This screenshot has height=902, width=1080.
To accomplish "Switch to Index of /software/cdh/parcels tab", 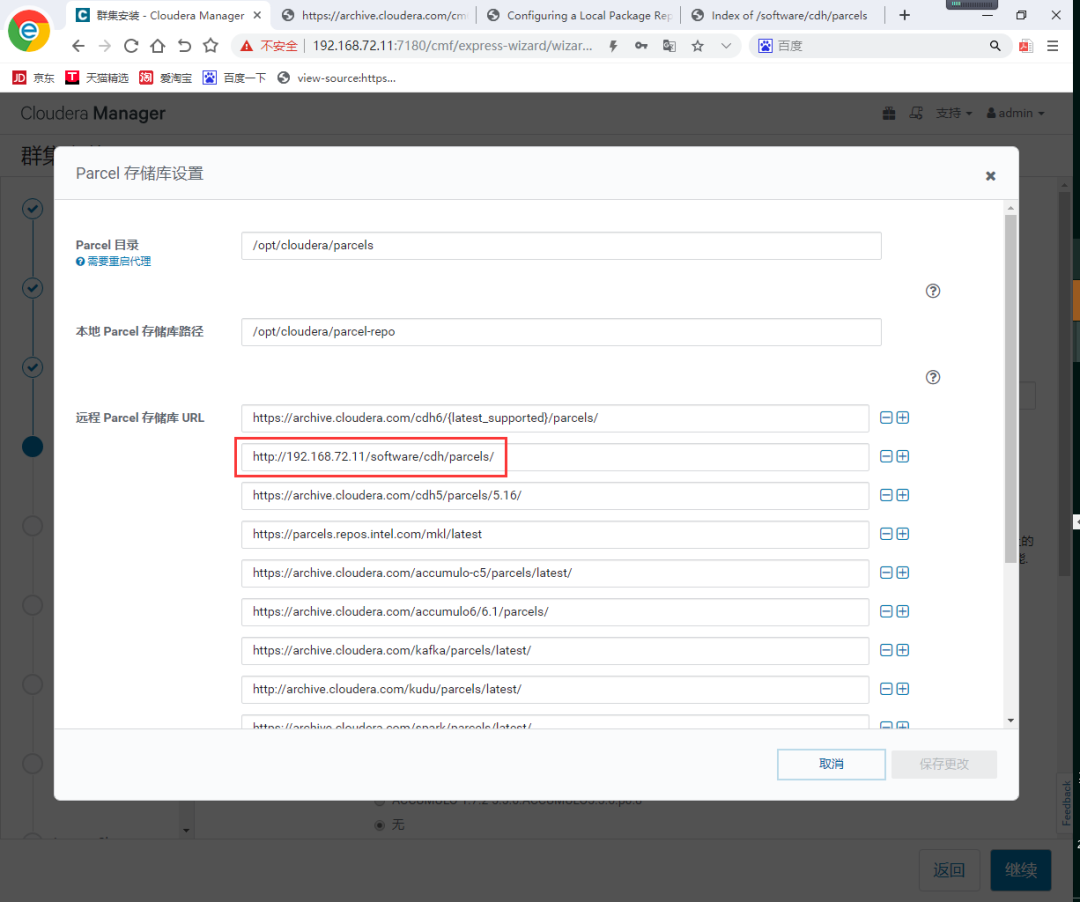I will coord(782,15).
